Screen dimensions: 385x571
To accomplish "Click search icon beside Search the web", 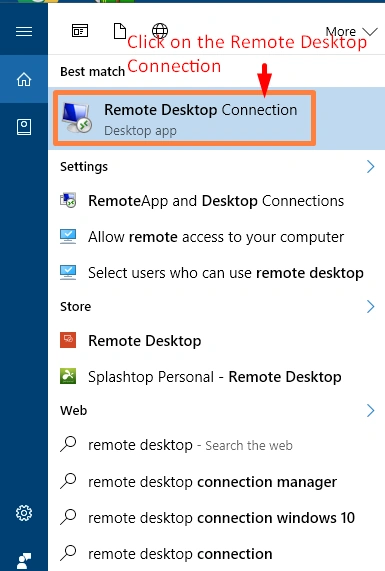I will (68, 444).
